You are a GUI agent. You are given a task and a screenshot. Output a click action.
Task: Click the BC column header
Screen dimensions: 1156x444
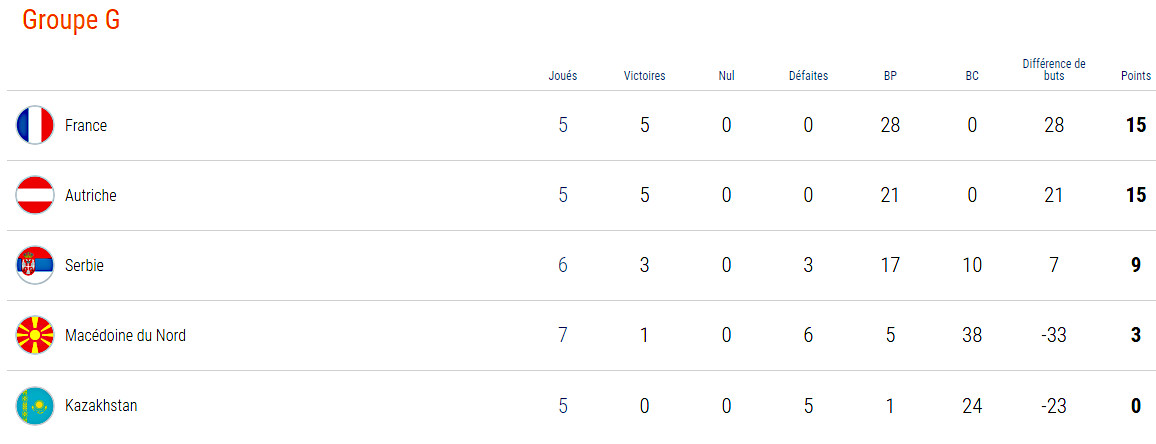[x=972, y=76]
